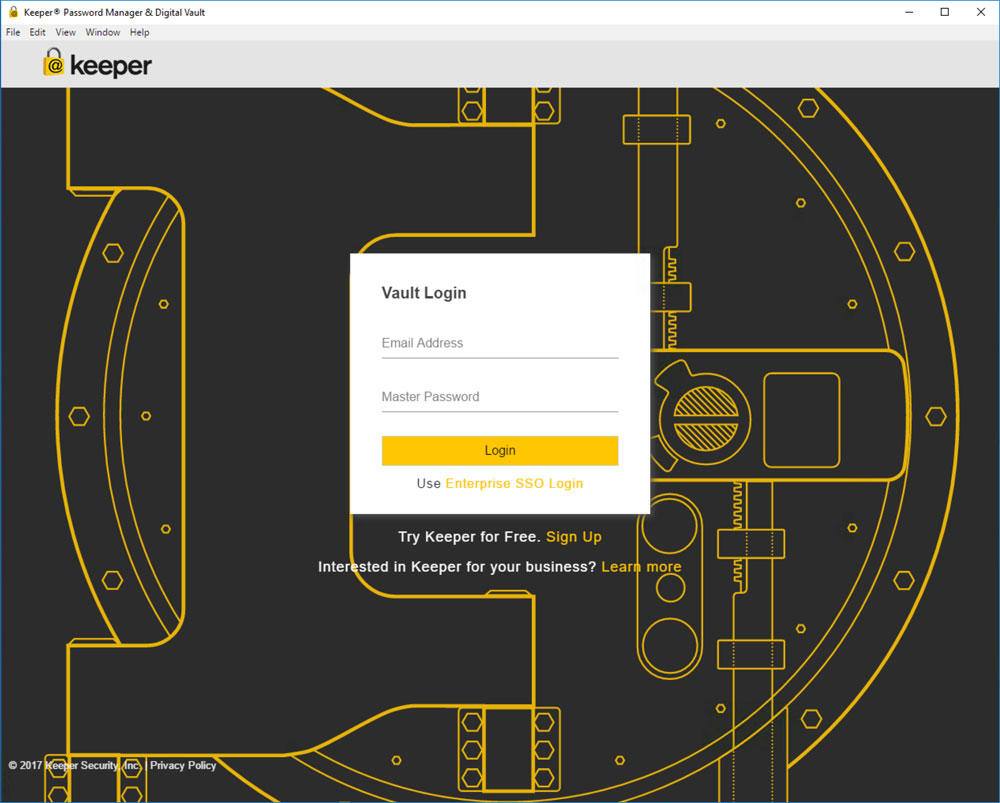Click the Email Address field
This screenshot has width=1000, height=803.
pos(499,343)
